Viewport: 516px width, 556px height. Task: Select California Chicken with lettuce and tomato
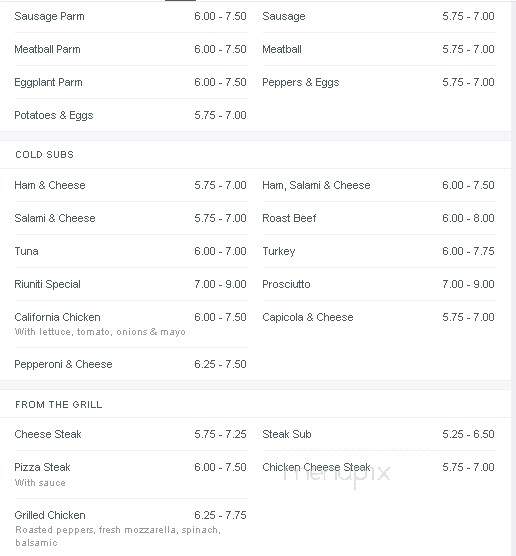coord(131,324)
